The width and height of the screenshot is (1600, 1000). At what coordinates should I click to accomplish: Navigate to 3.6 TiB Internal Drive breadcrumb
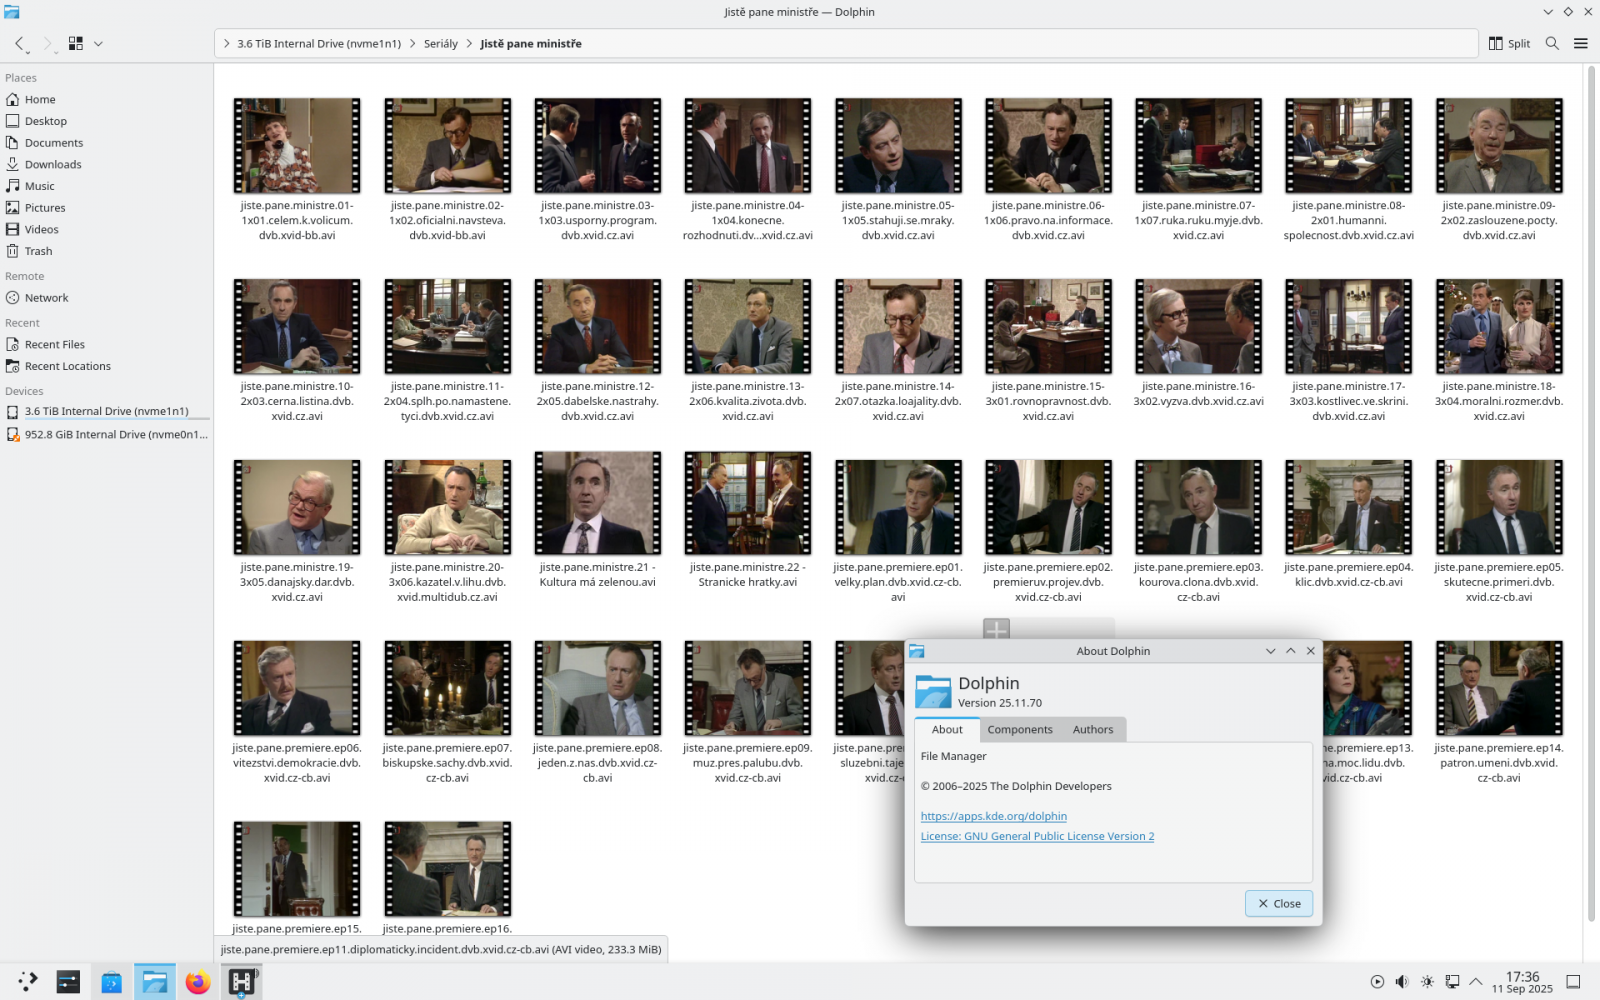coord(319,44)
